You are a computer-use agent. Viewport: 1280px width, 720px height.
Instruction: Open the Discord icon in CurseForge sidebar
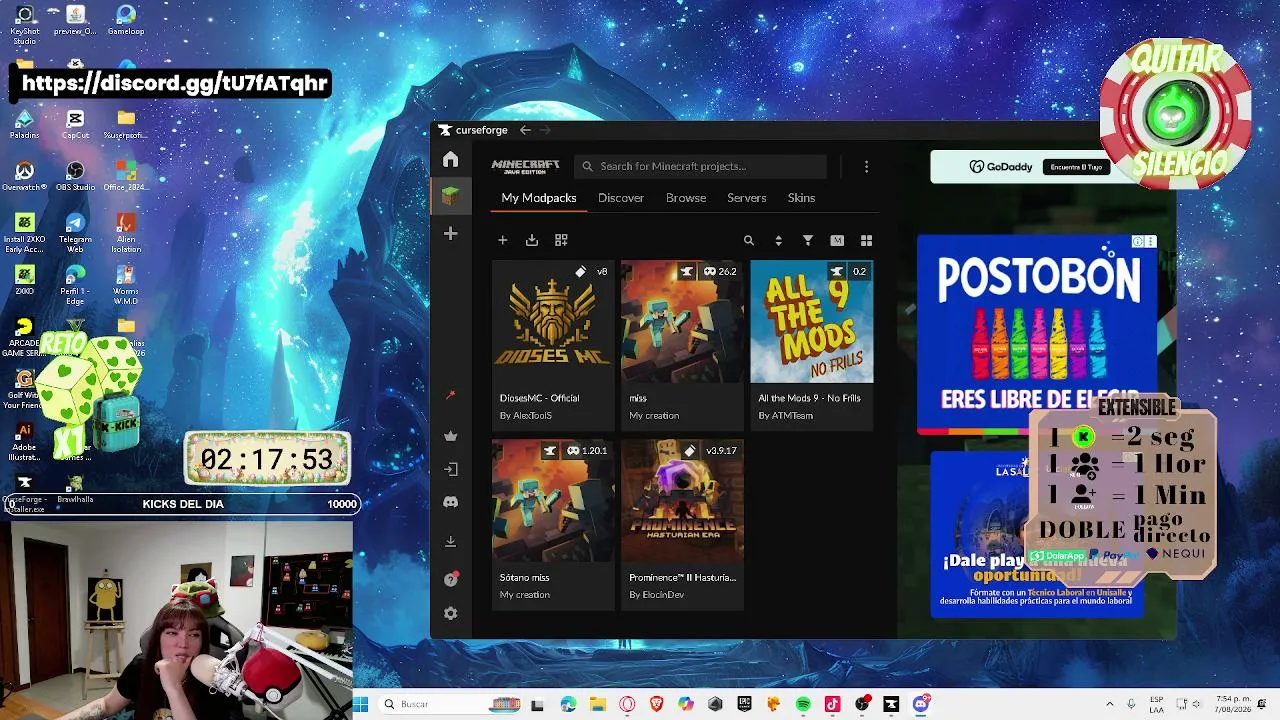(x=451, y=502)
